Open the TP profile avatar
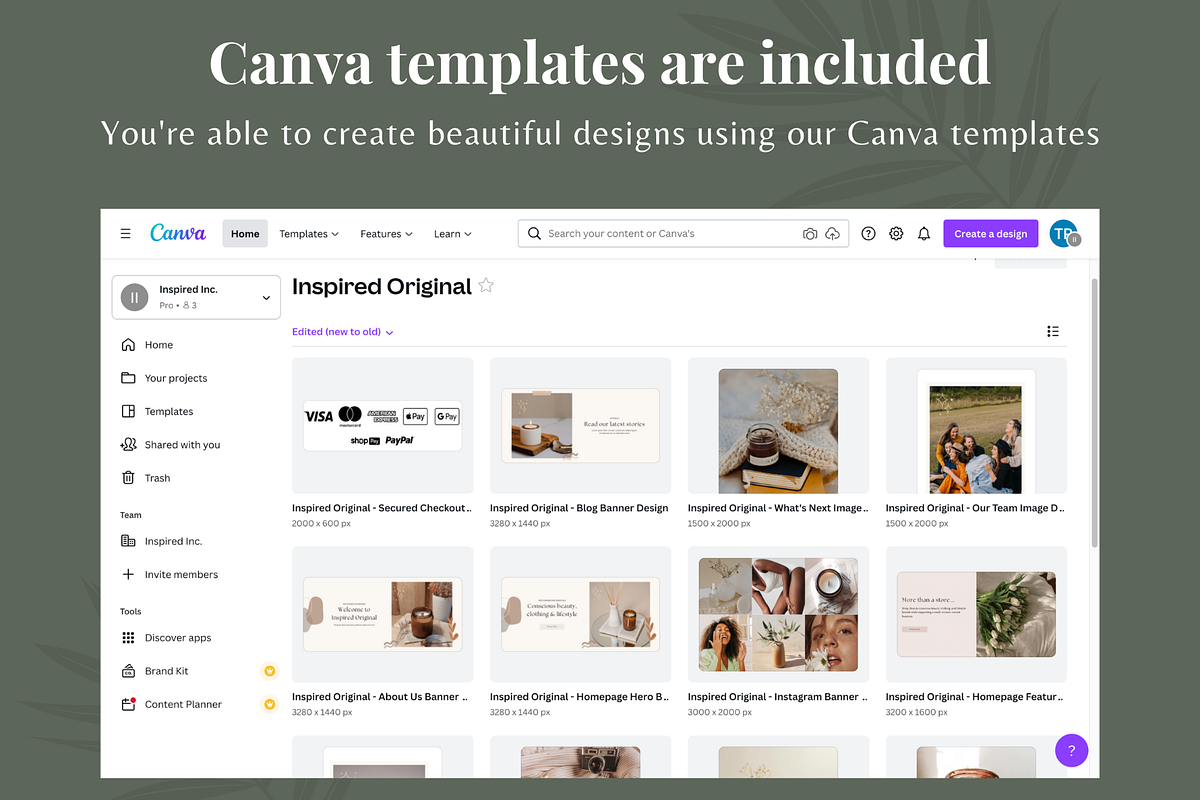1200x800 pixels. pyautogui.click(x=1063, y=233)
